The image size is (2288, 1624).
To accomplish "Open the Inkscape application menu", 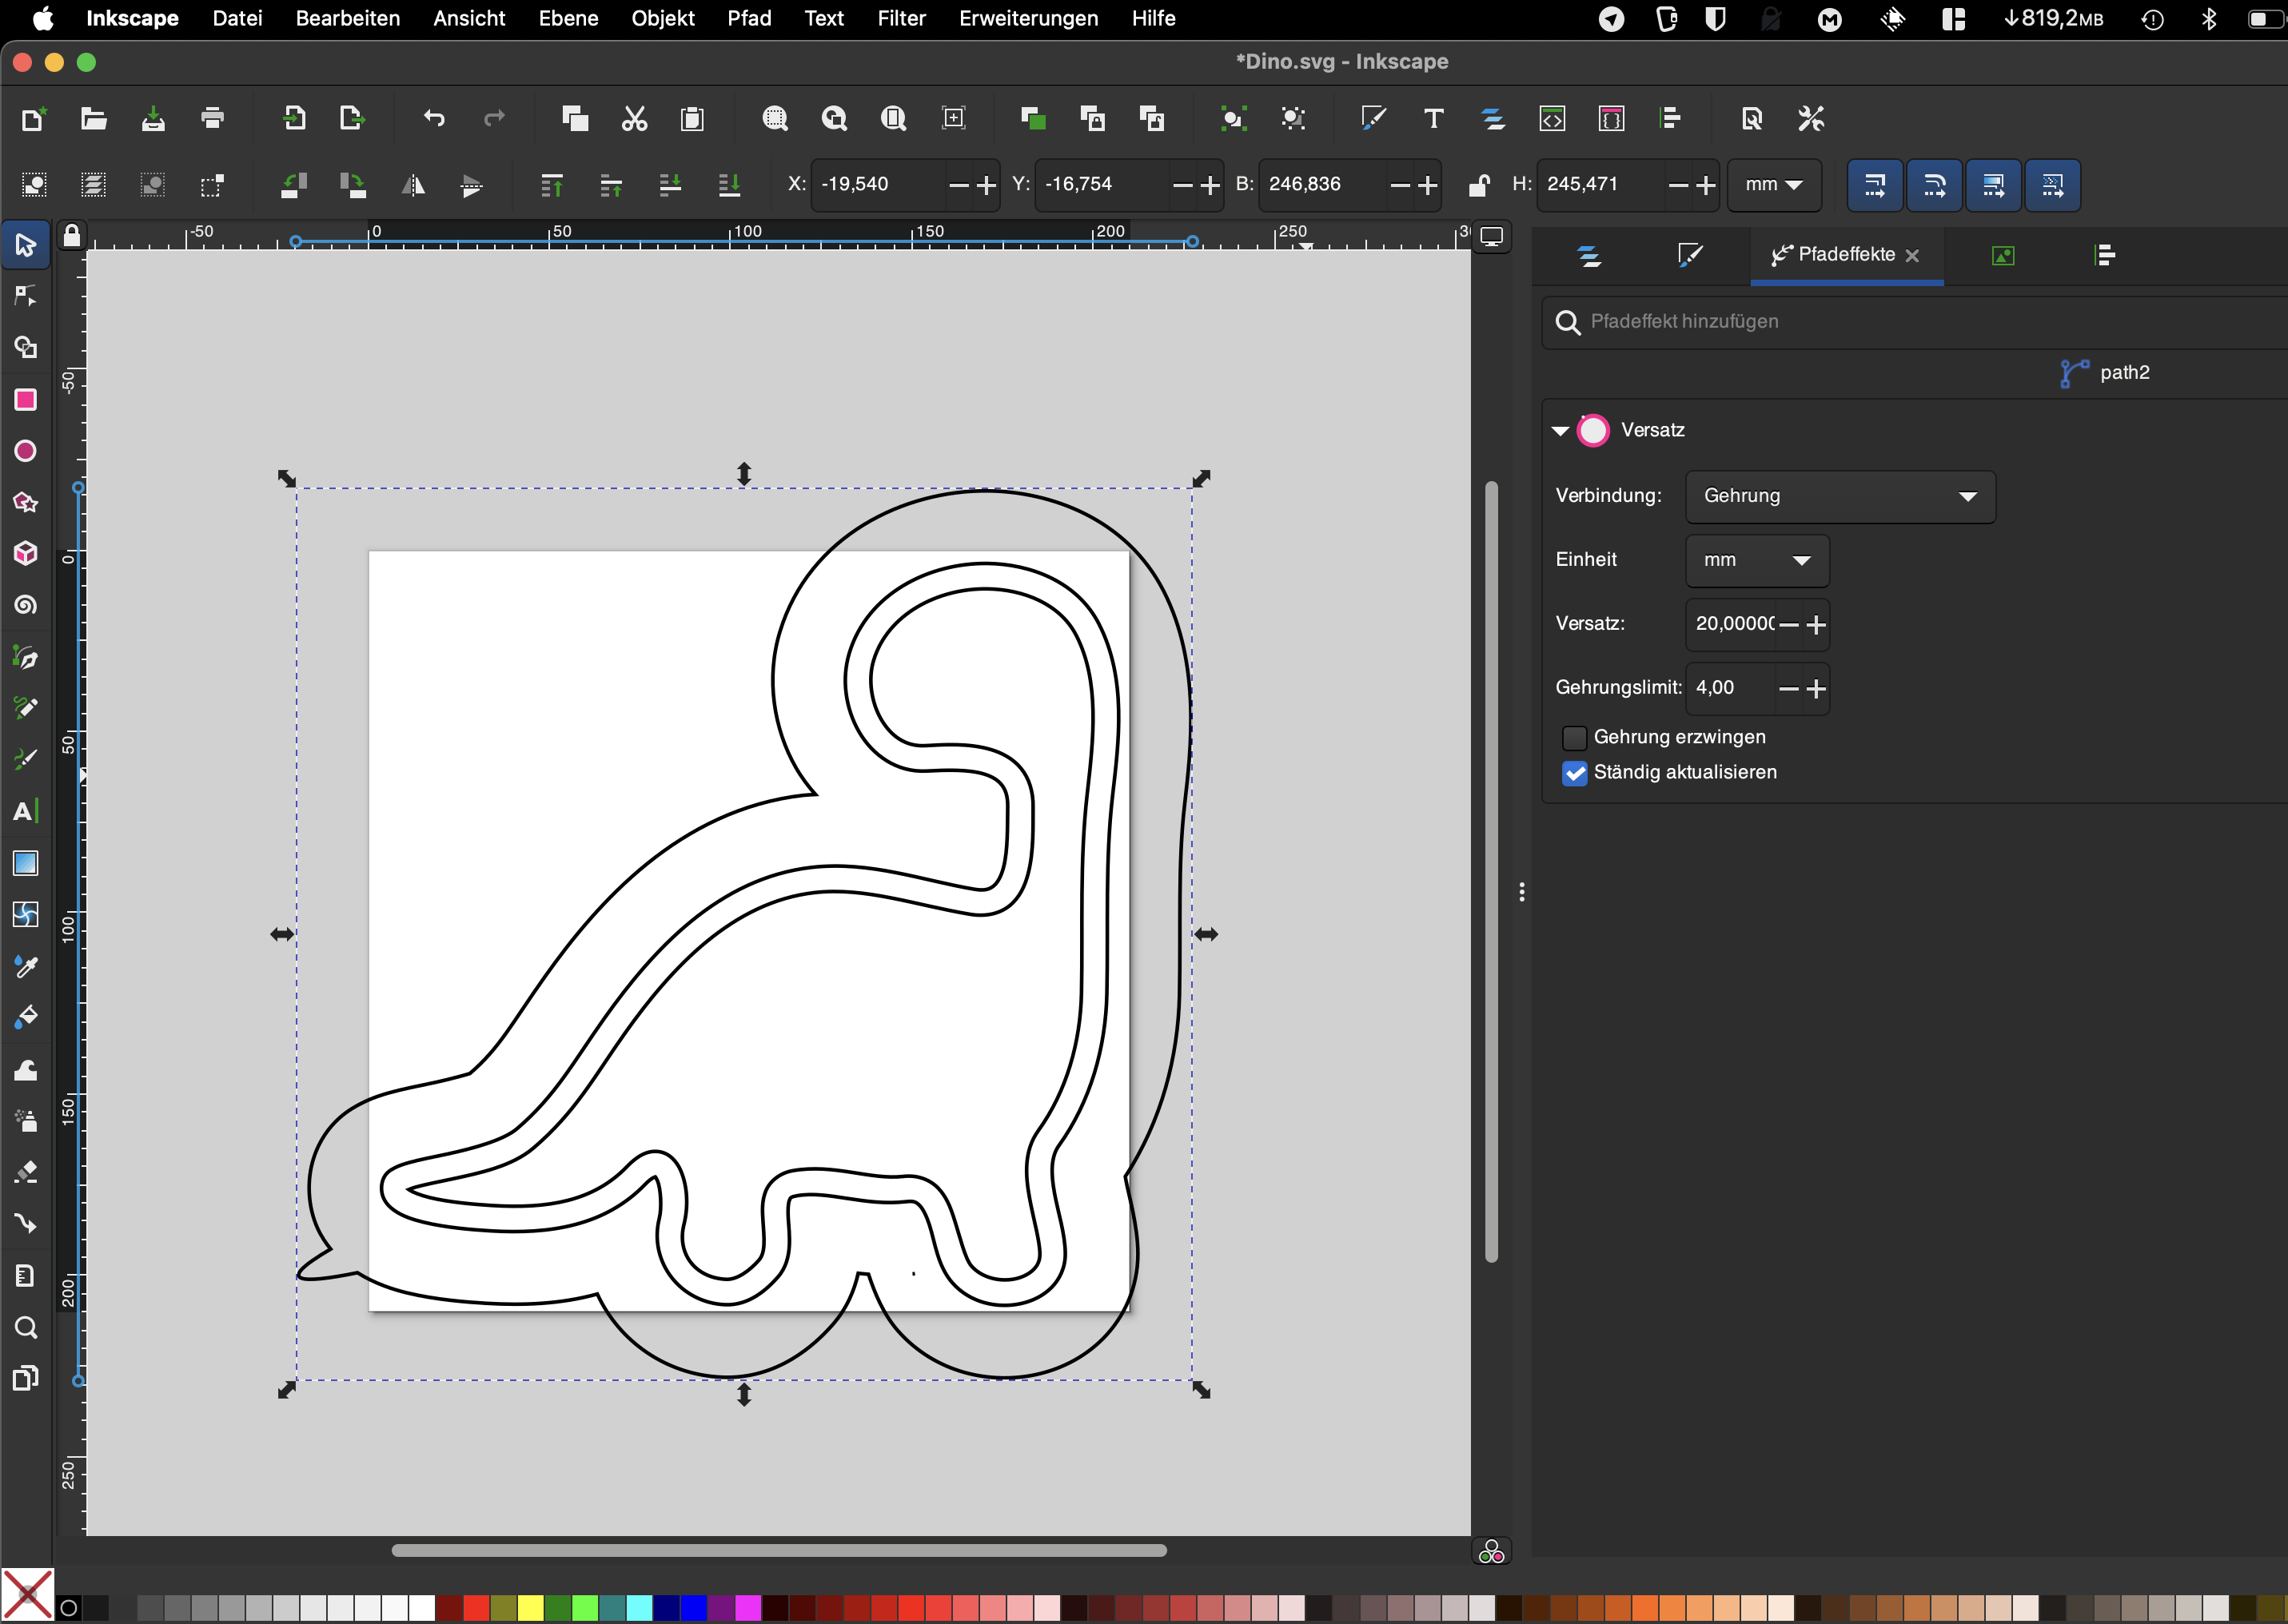I will click(132, 18).
